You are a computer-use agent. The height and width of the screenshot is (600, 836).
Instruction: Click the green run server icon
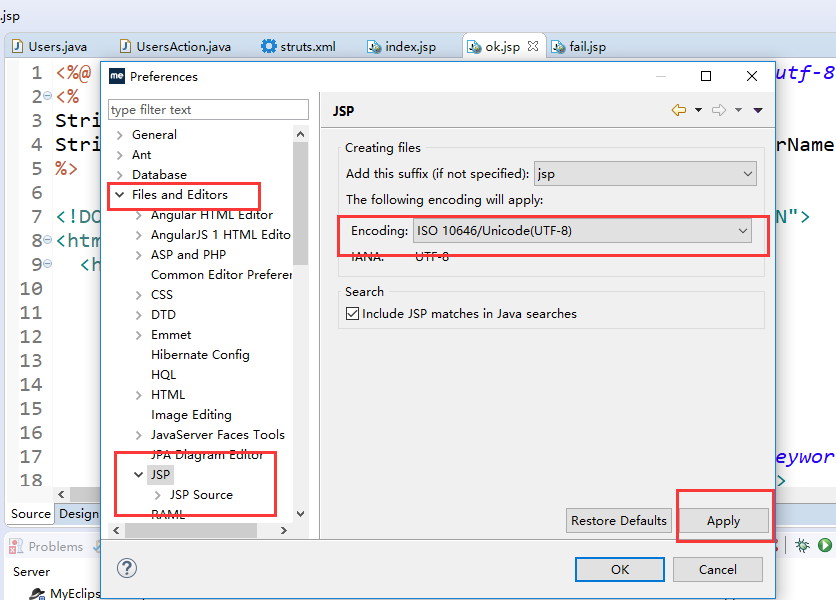point(825,545)
